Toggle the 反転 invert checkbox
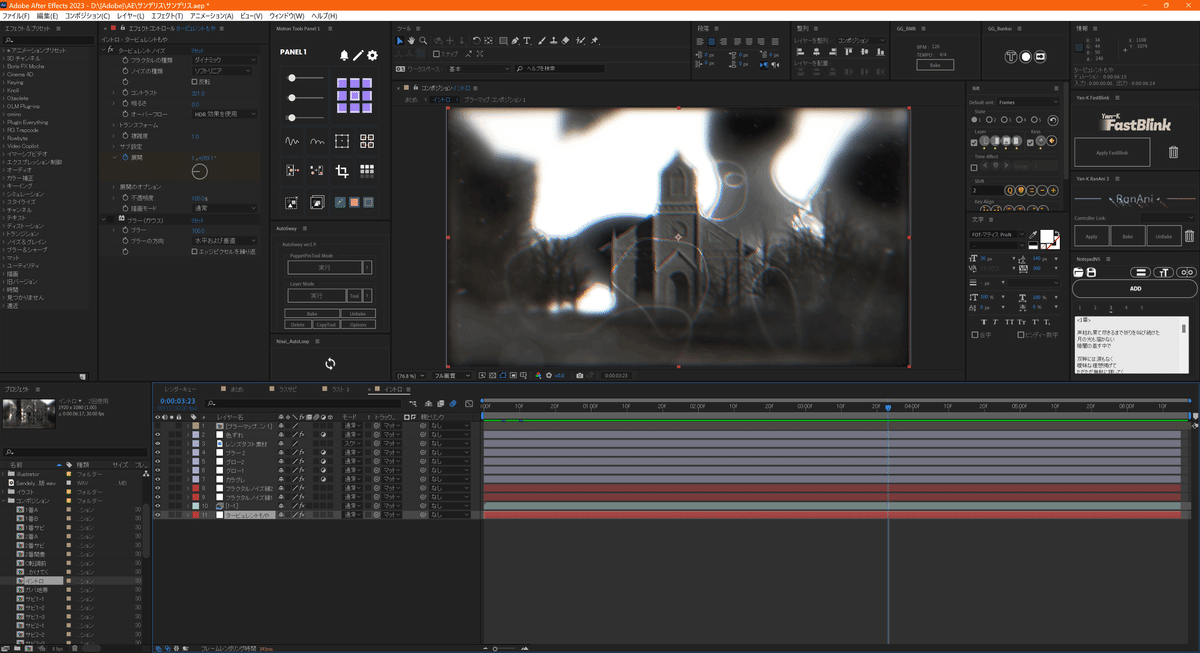The image size is (1200, 653). [194, 81]
